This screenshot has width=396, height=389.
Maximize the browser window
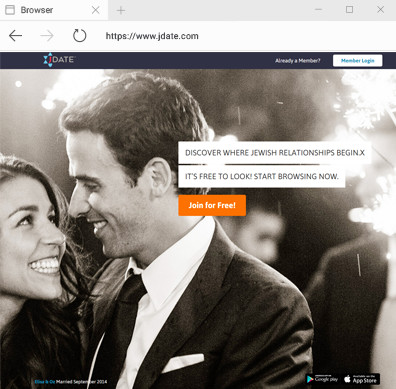click(x=349, y=10)
